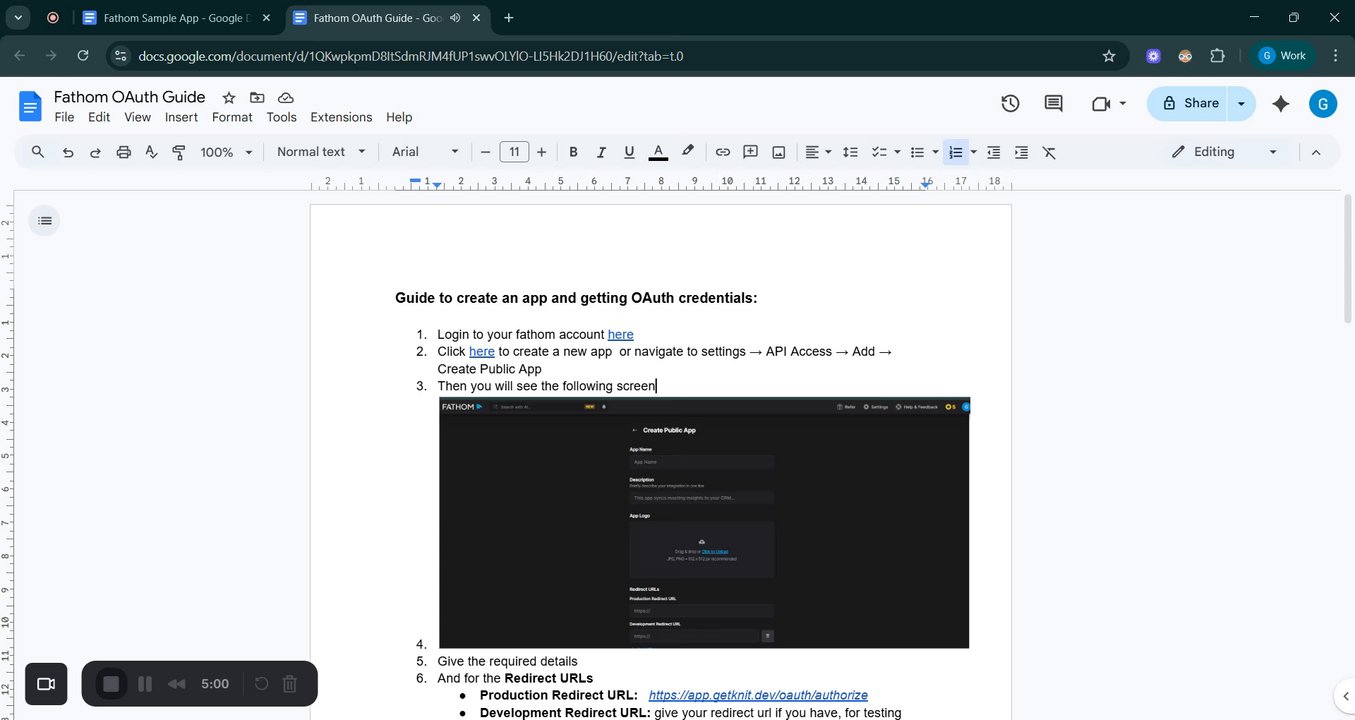Viewport: 1355px width, 720px height.
Task: Toggle the numbered list
Action: [x=955, y=152]
